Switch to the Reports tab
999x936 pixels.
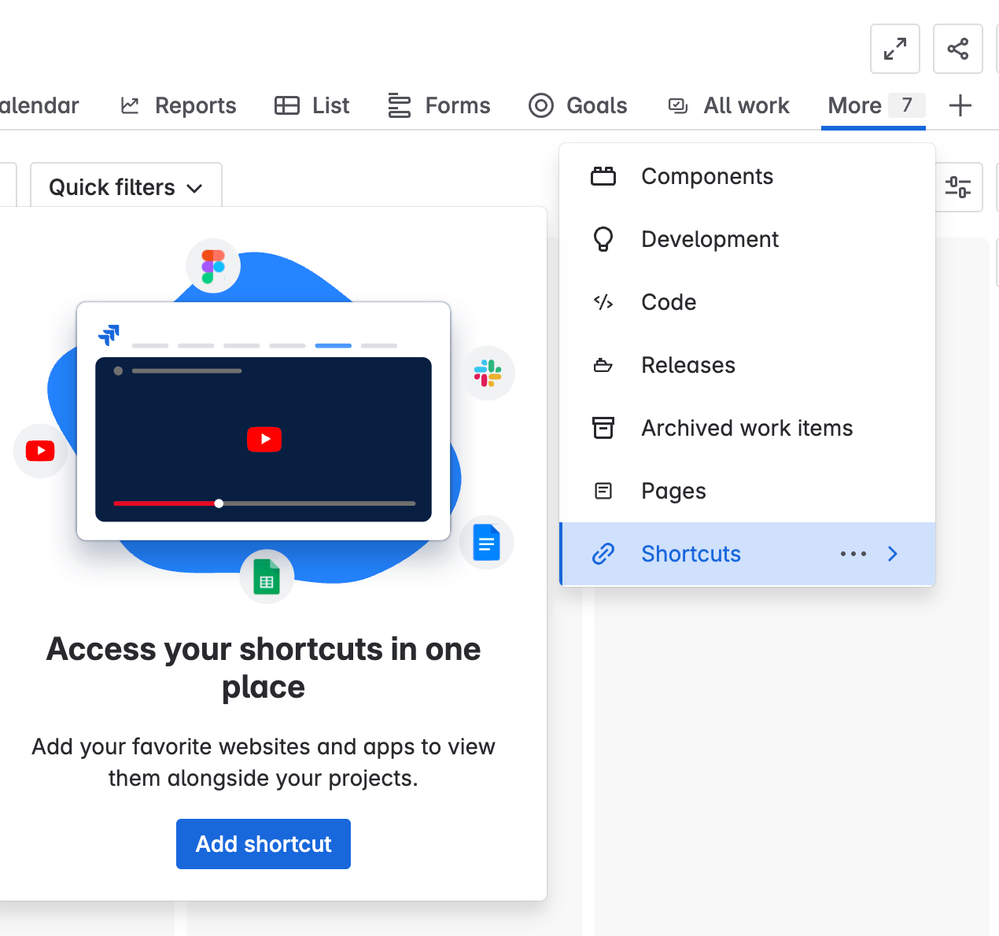pyautogui.click(x=178, y=106)
